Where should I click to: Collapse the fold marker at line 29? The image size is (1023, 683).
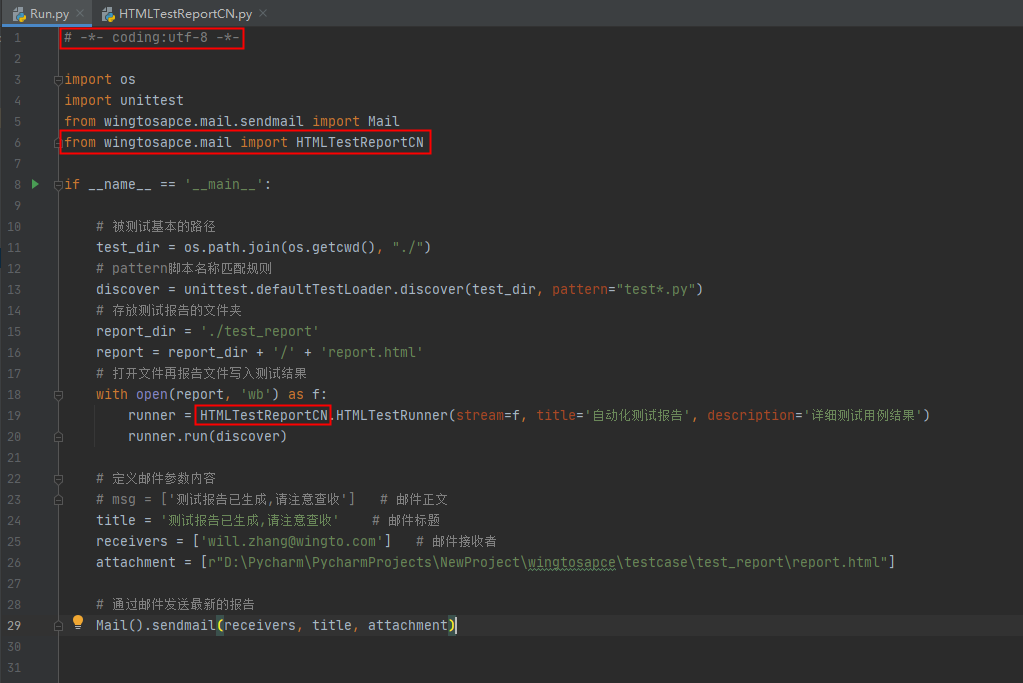coord(57,625)
